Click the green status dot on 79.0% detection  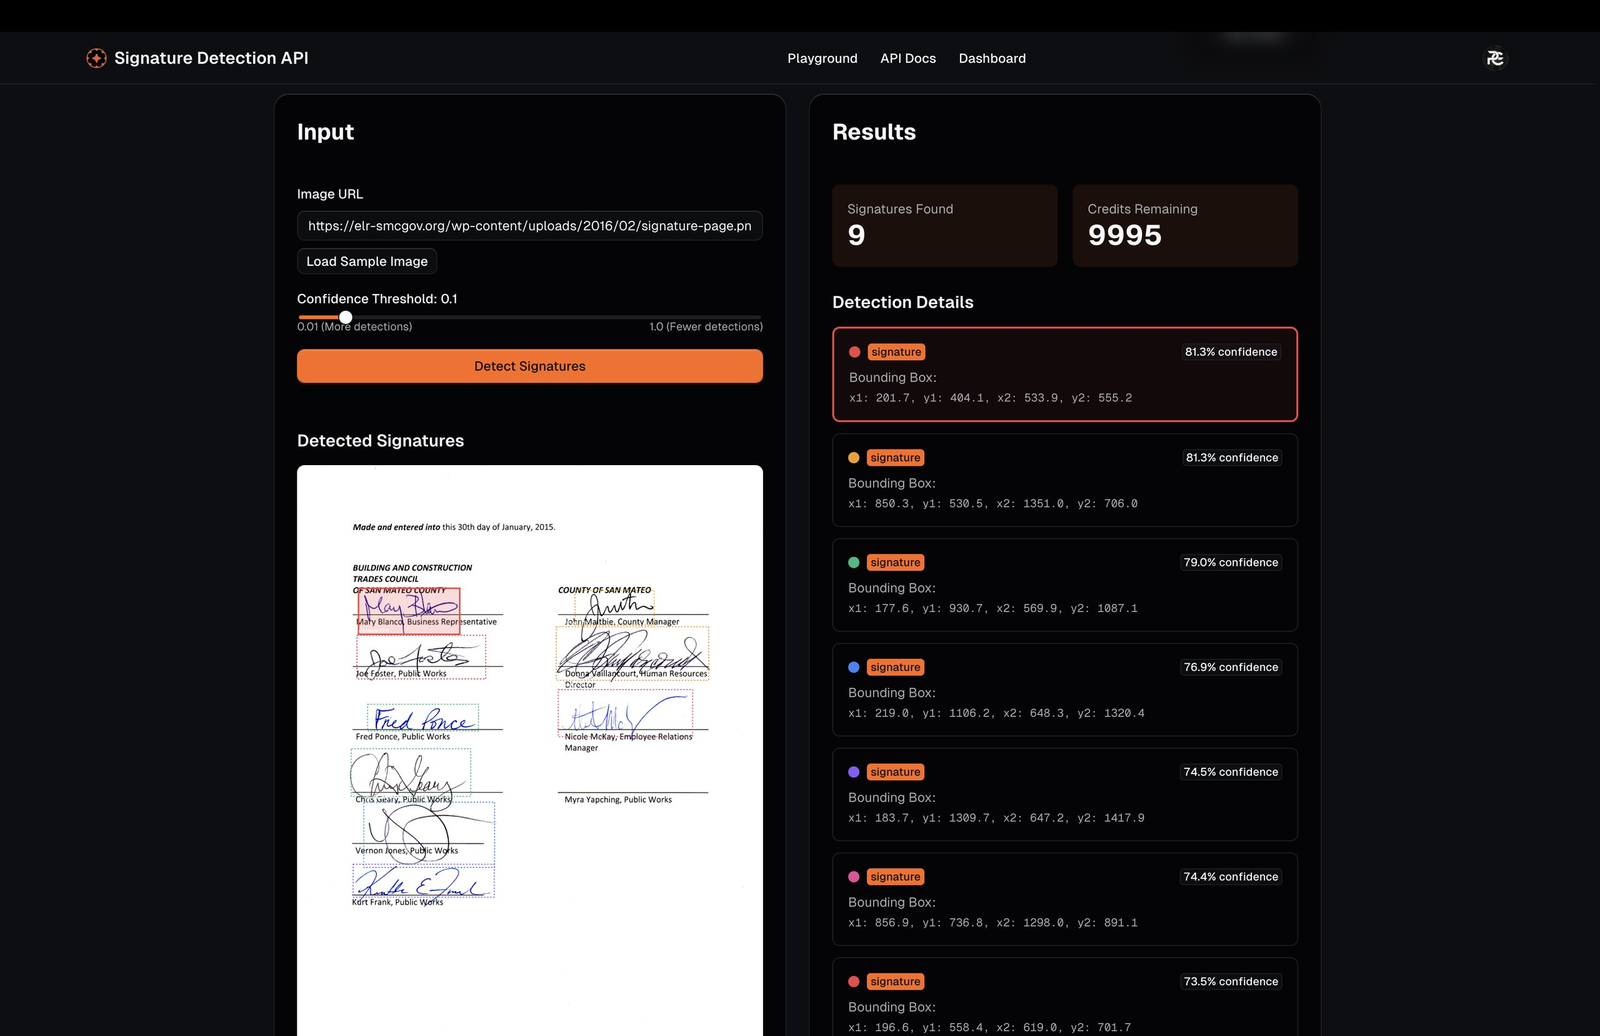click(854, 562)
